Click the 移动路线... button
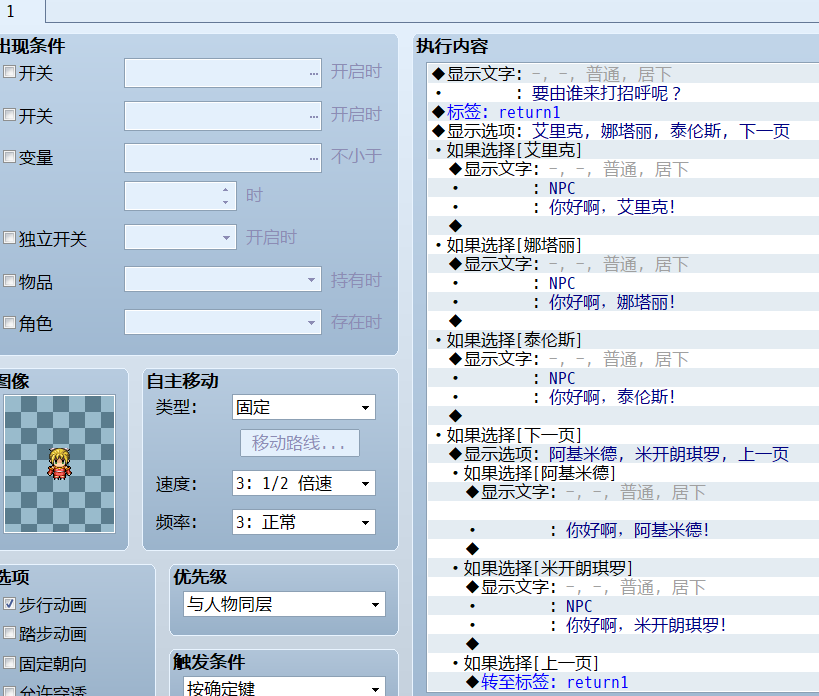The image size is (819, 696). point(300,443)
